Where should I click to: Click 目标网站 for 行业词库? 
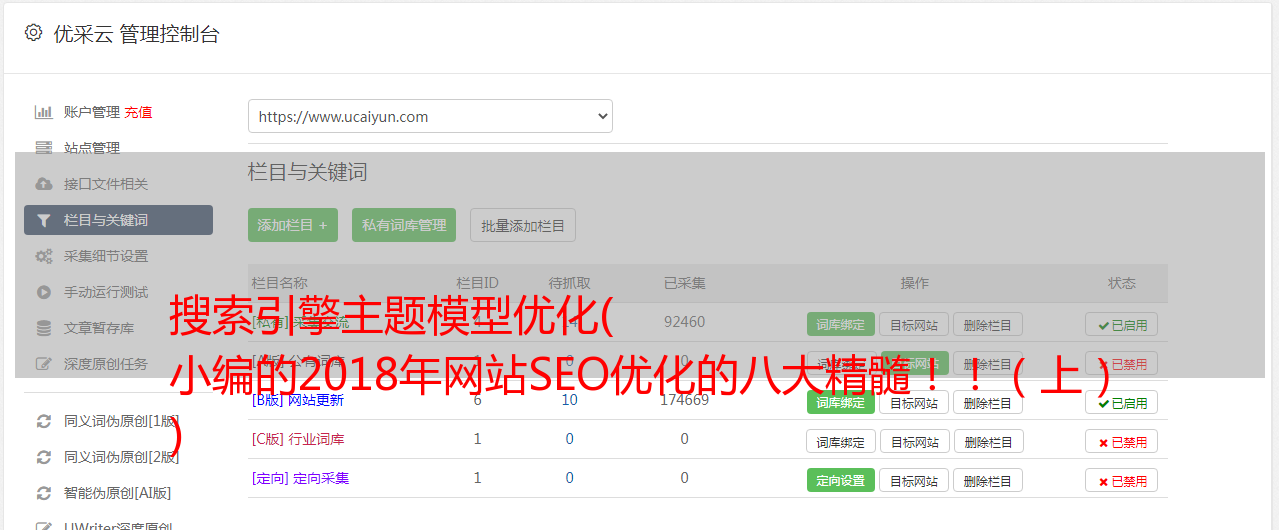914,441
